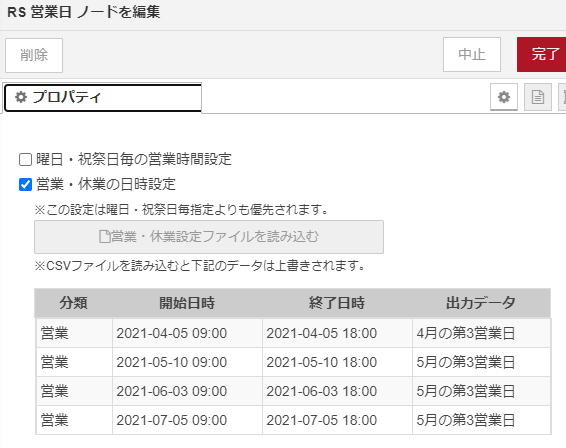Select the プロパティ tab
Viewport: 566px width, 448px height.
[x=103, y=97]
